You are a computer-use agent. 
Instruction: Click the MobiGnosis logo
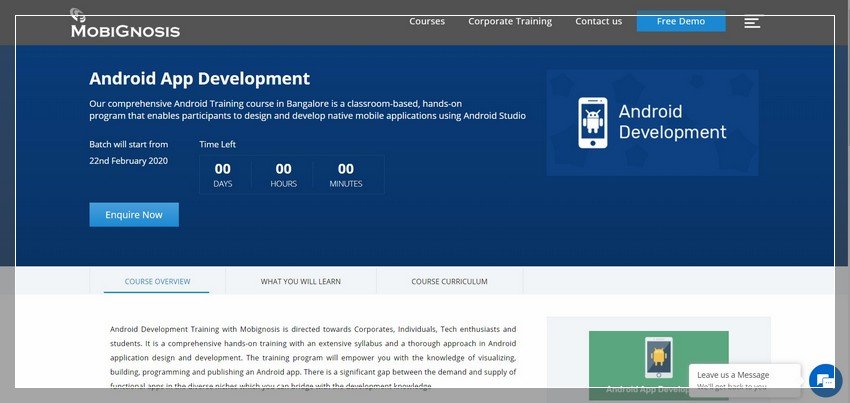(x=125, y=23)
